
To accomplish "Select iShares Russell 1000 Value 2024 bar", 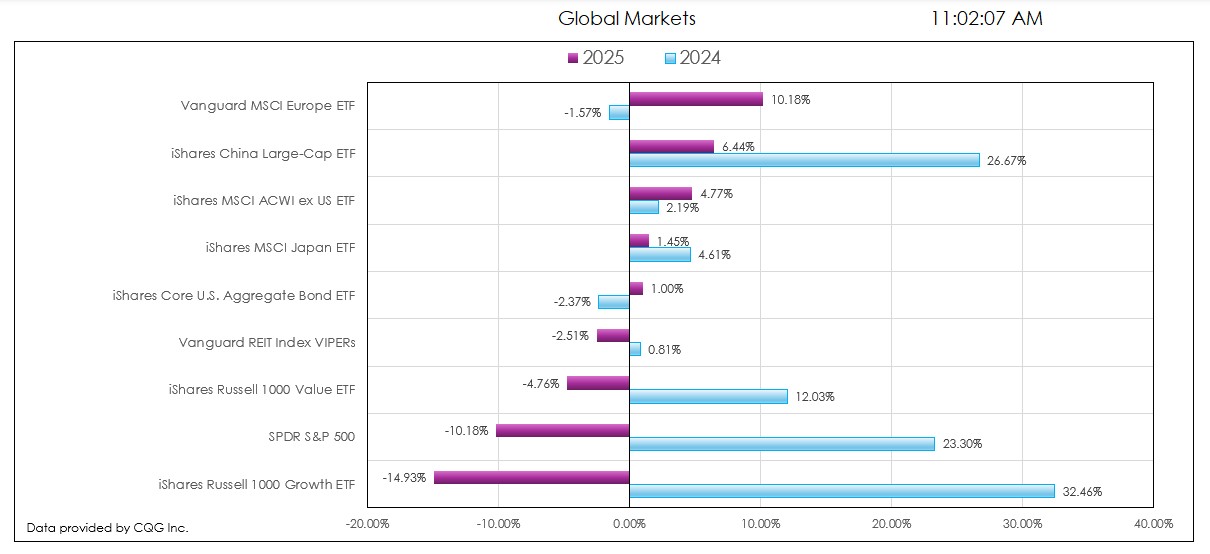I will click(708, 396).
